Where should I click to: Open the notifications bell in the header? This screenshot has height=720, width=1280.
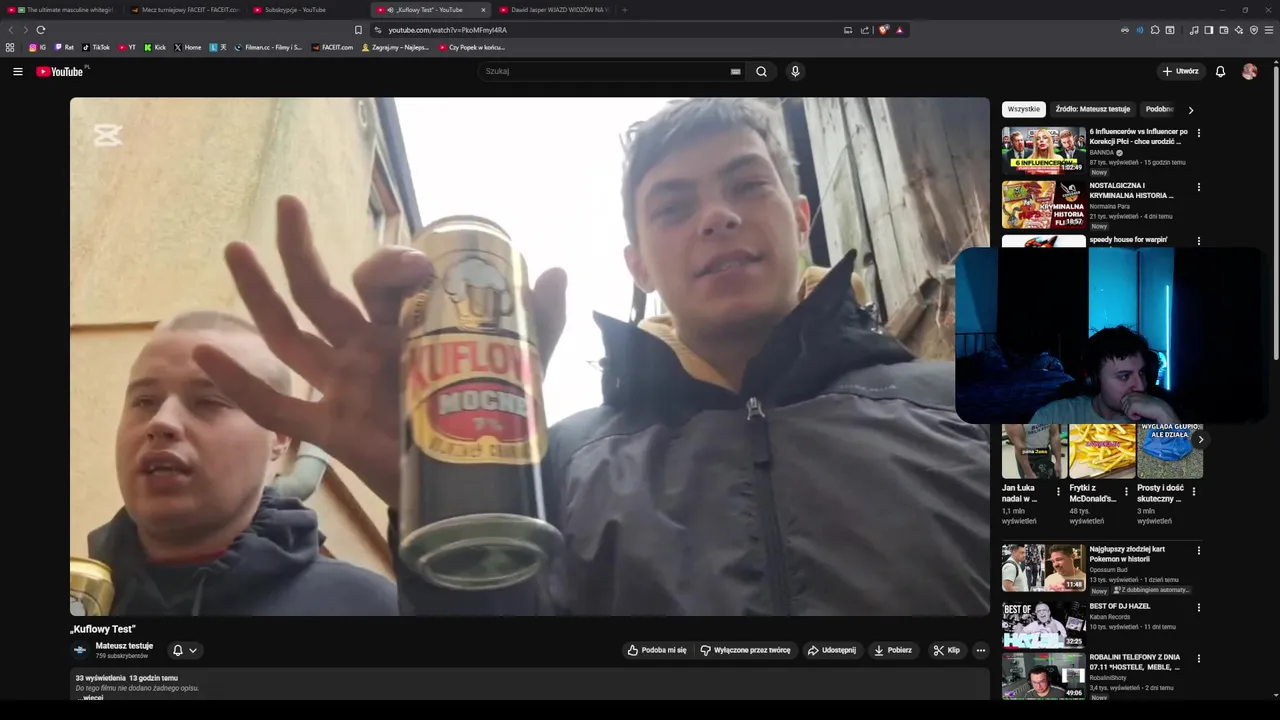point(1220,71)
